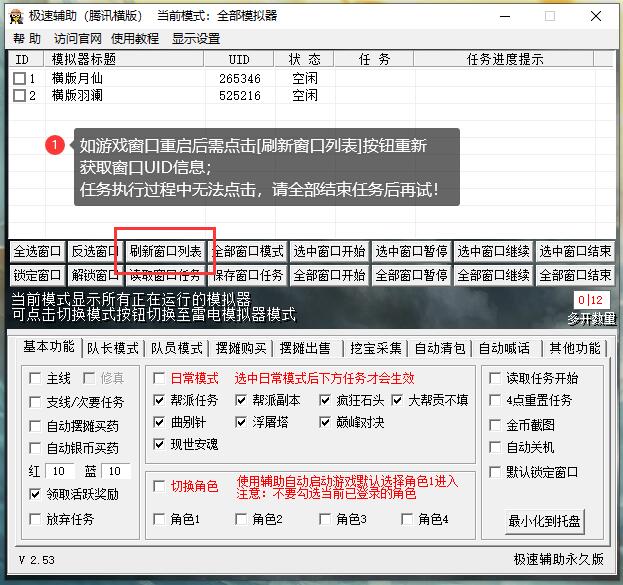The image size is (623, 585).
Task: Open the 其他功能 tab
Action: click(x=574, y=348)
